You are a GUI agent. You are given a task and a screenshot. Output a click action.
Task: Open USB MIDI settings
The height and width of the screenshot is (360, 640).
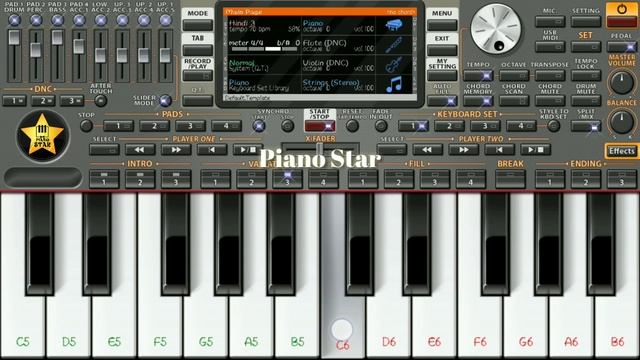click(550, 47)
